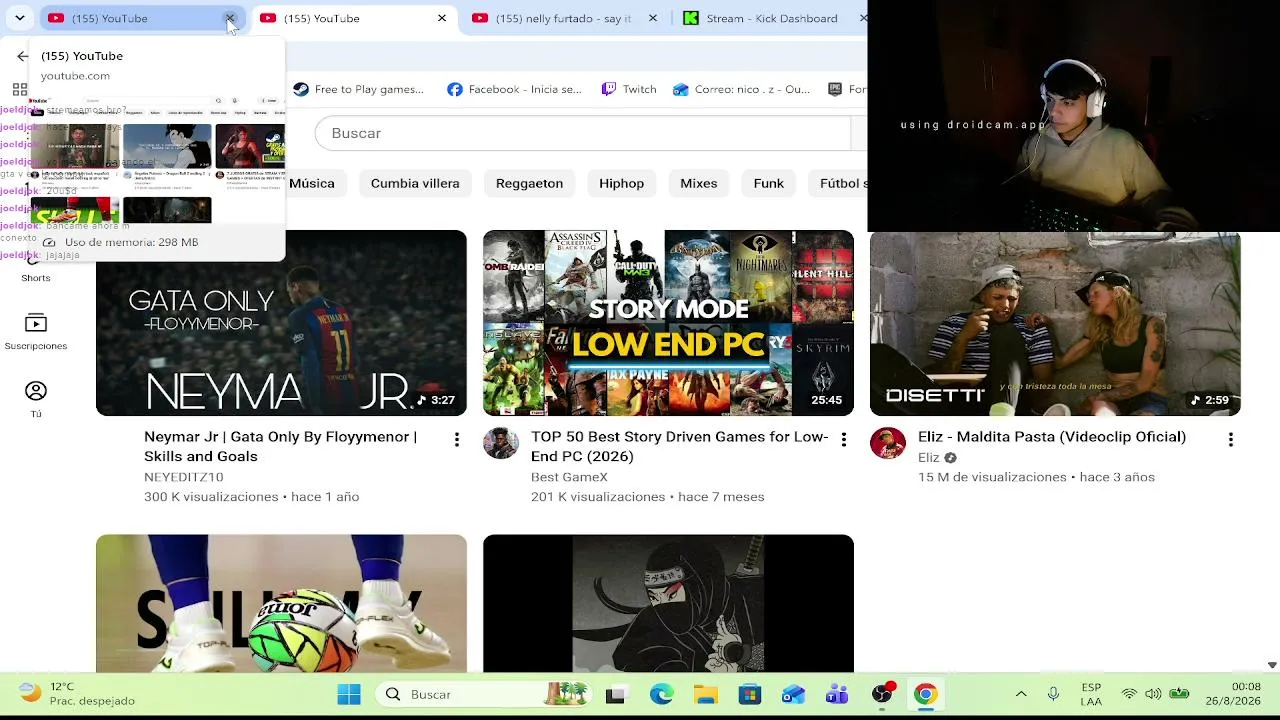The image size is (1280, 720).
Task: Open the Correo: nico . z Outlook bookmark
Action: tap(741, 89)
